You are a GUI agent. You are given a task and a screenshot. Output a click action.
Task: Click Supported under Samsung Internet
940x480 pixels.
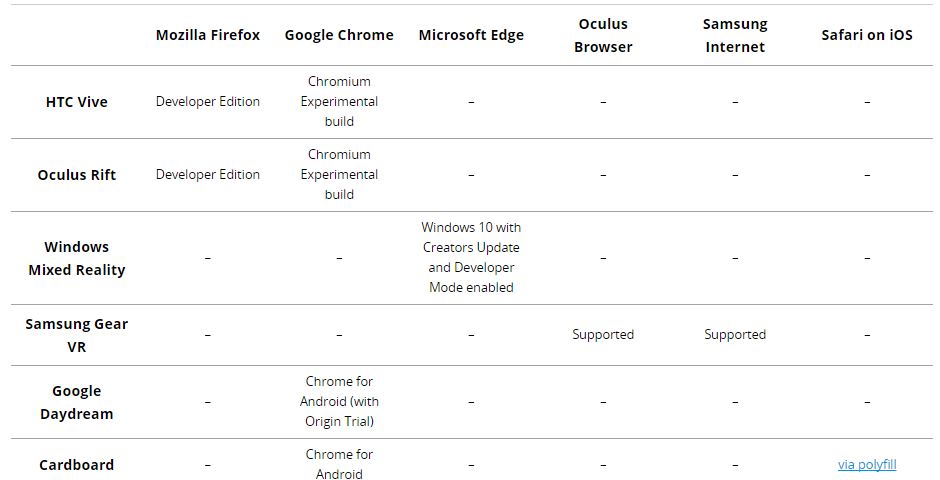pos(735,334)
